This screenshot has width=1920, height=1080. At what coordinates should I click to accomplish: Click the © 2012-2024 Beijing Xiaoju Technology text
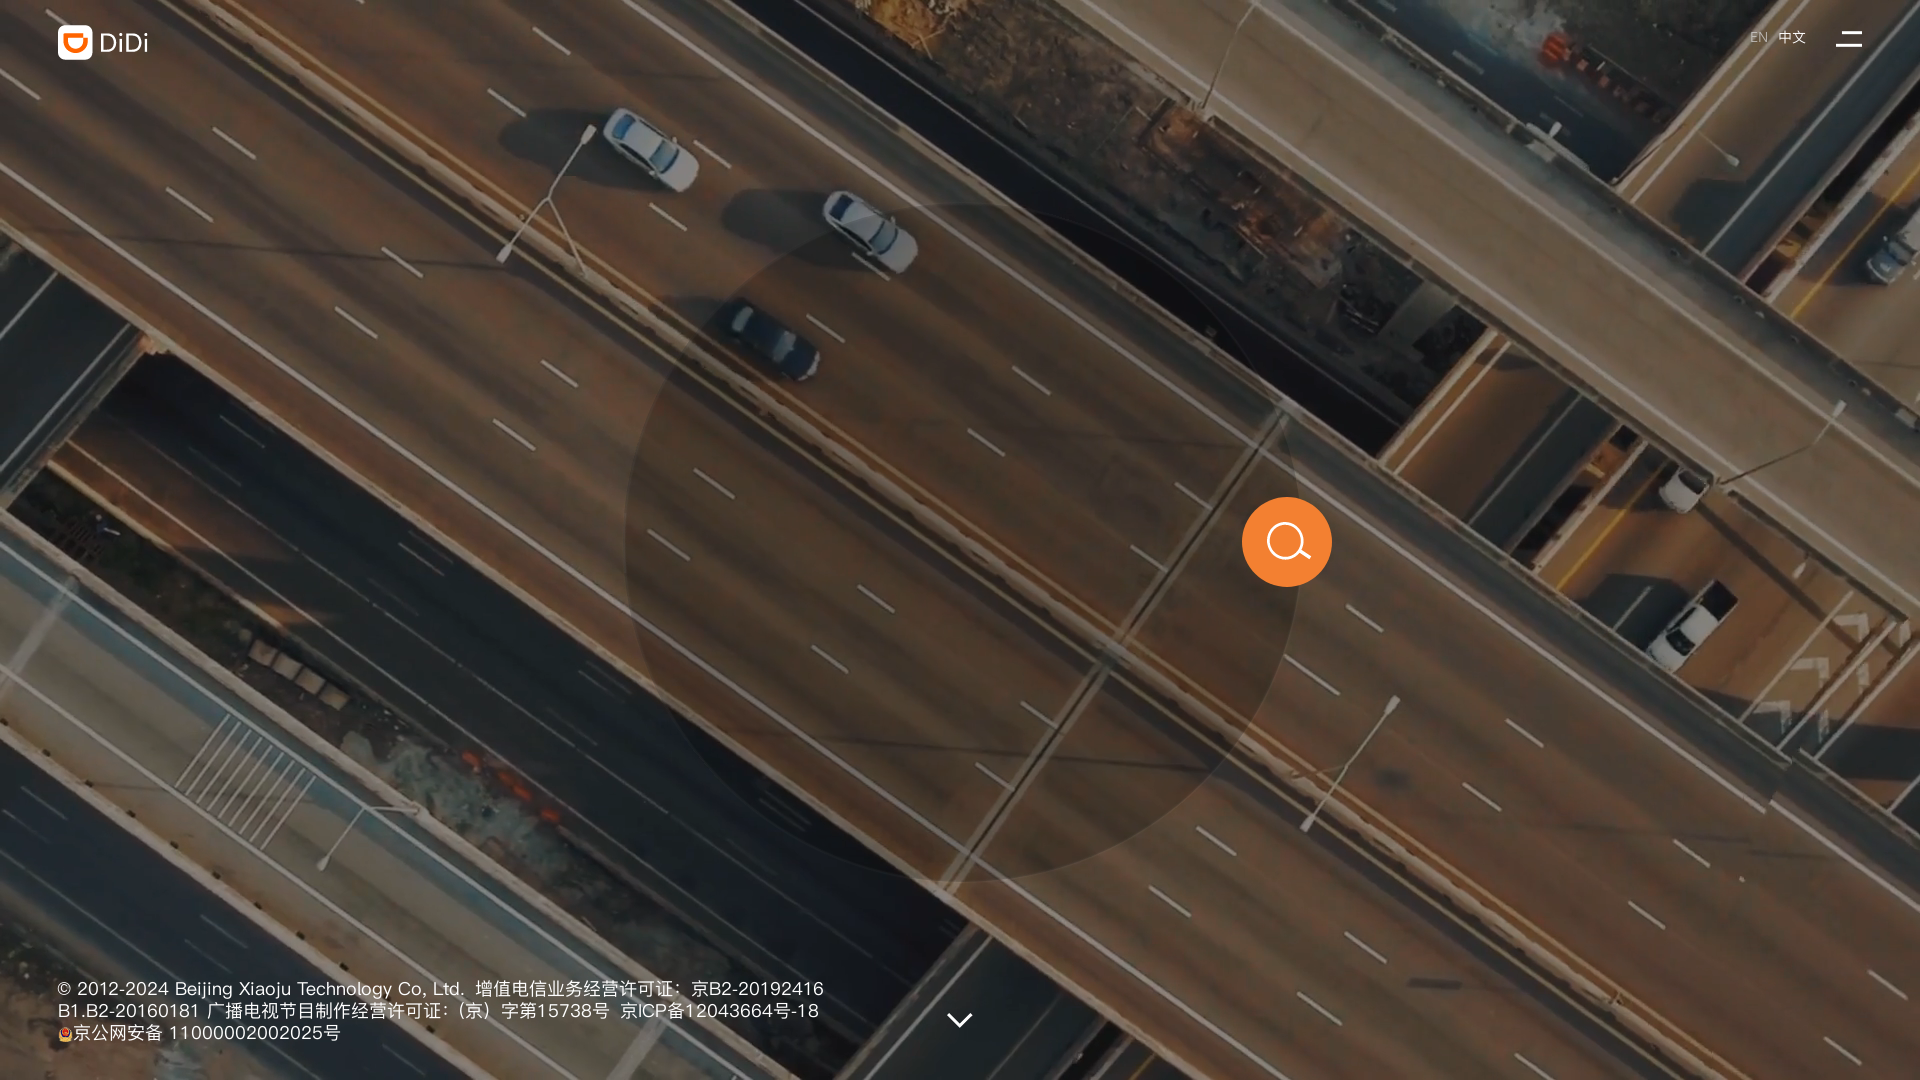click(x=260, y=989)
